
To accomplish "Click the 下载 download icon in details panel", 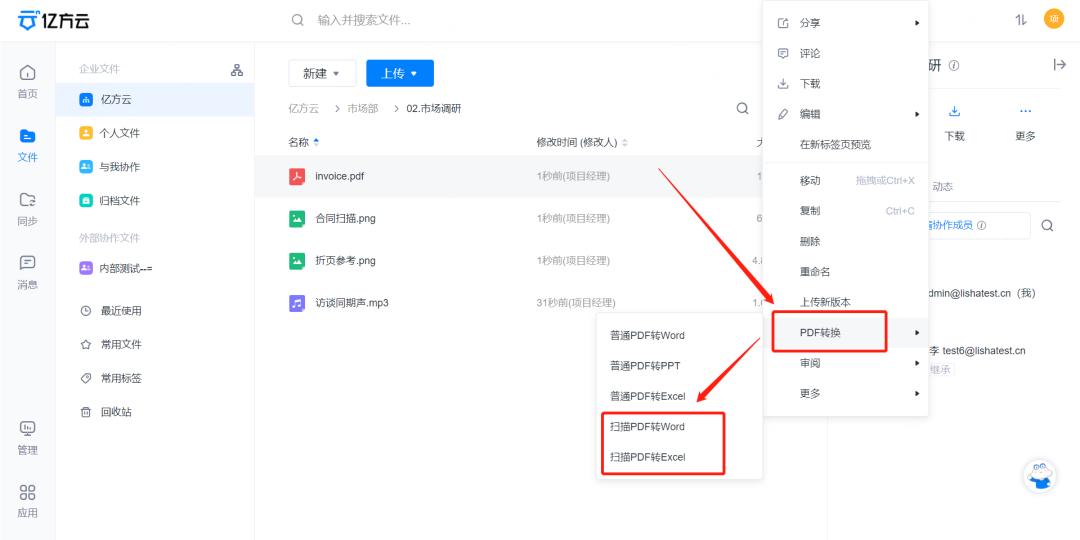I will tap(955, 112).
